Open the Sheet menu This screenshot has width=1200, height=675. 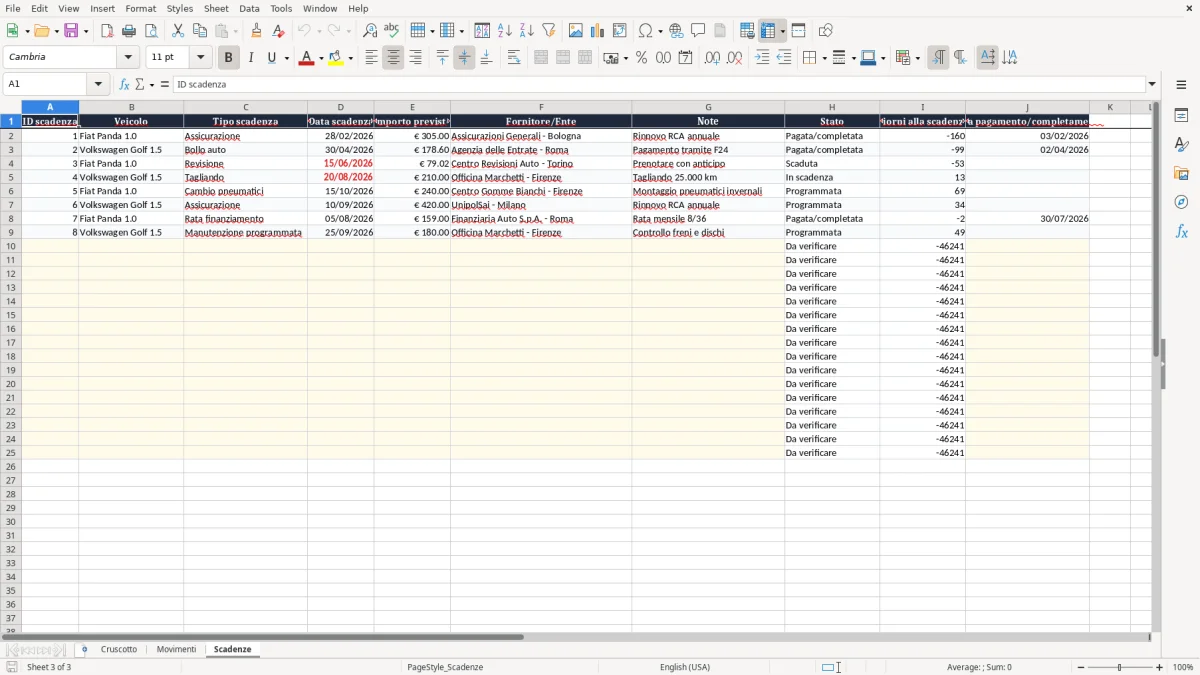[x=216, y=8]
